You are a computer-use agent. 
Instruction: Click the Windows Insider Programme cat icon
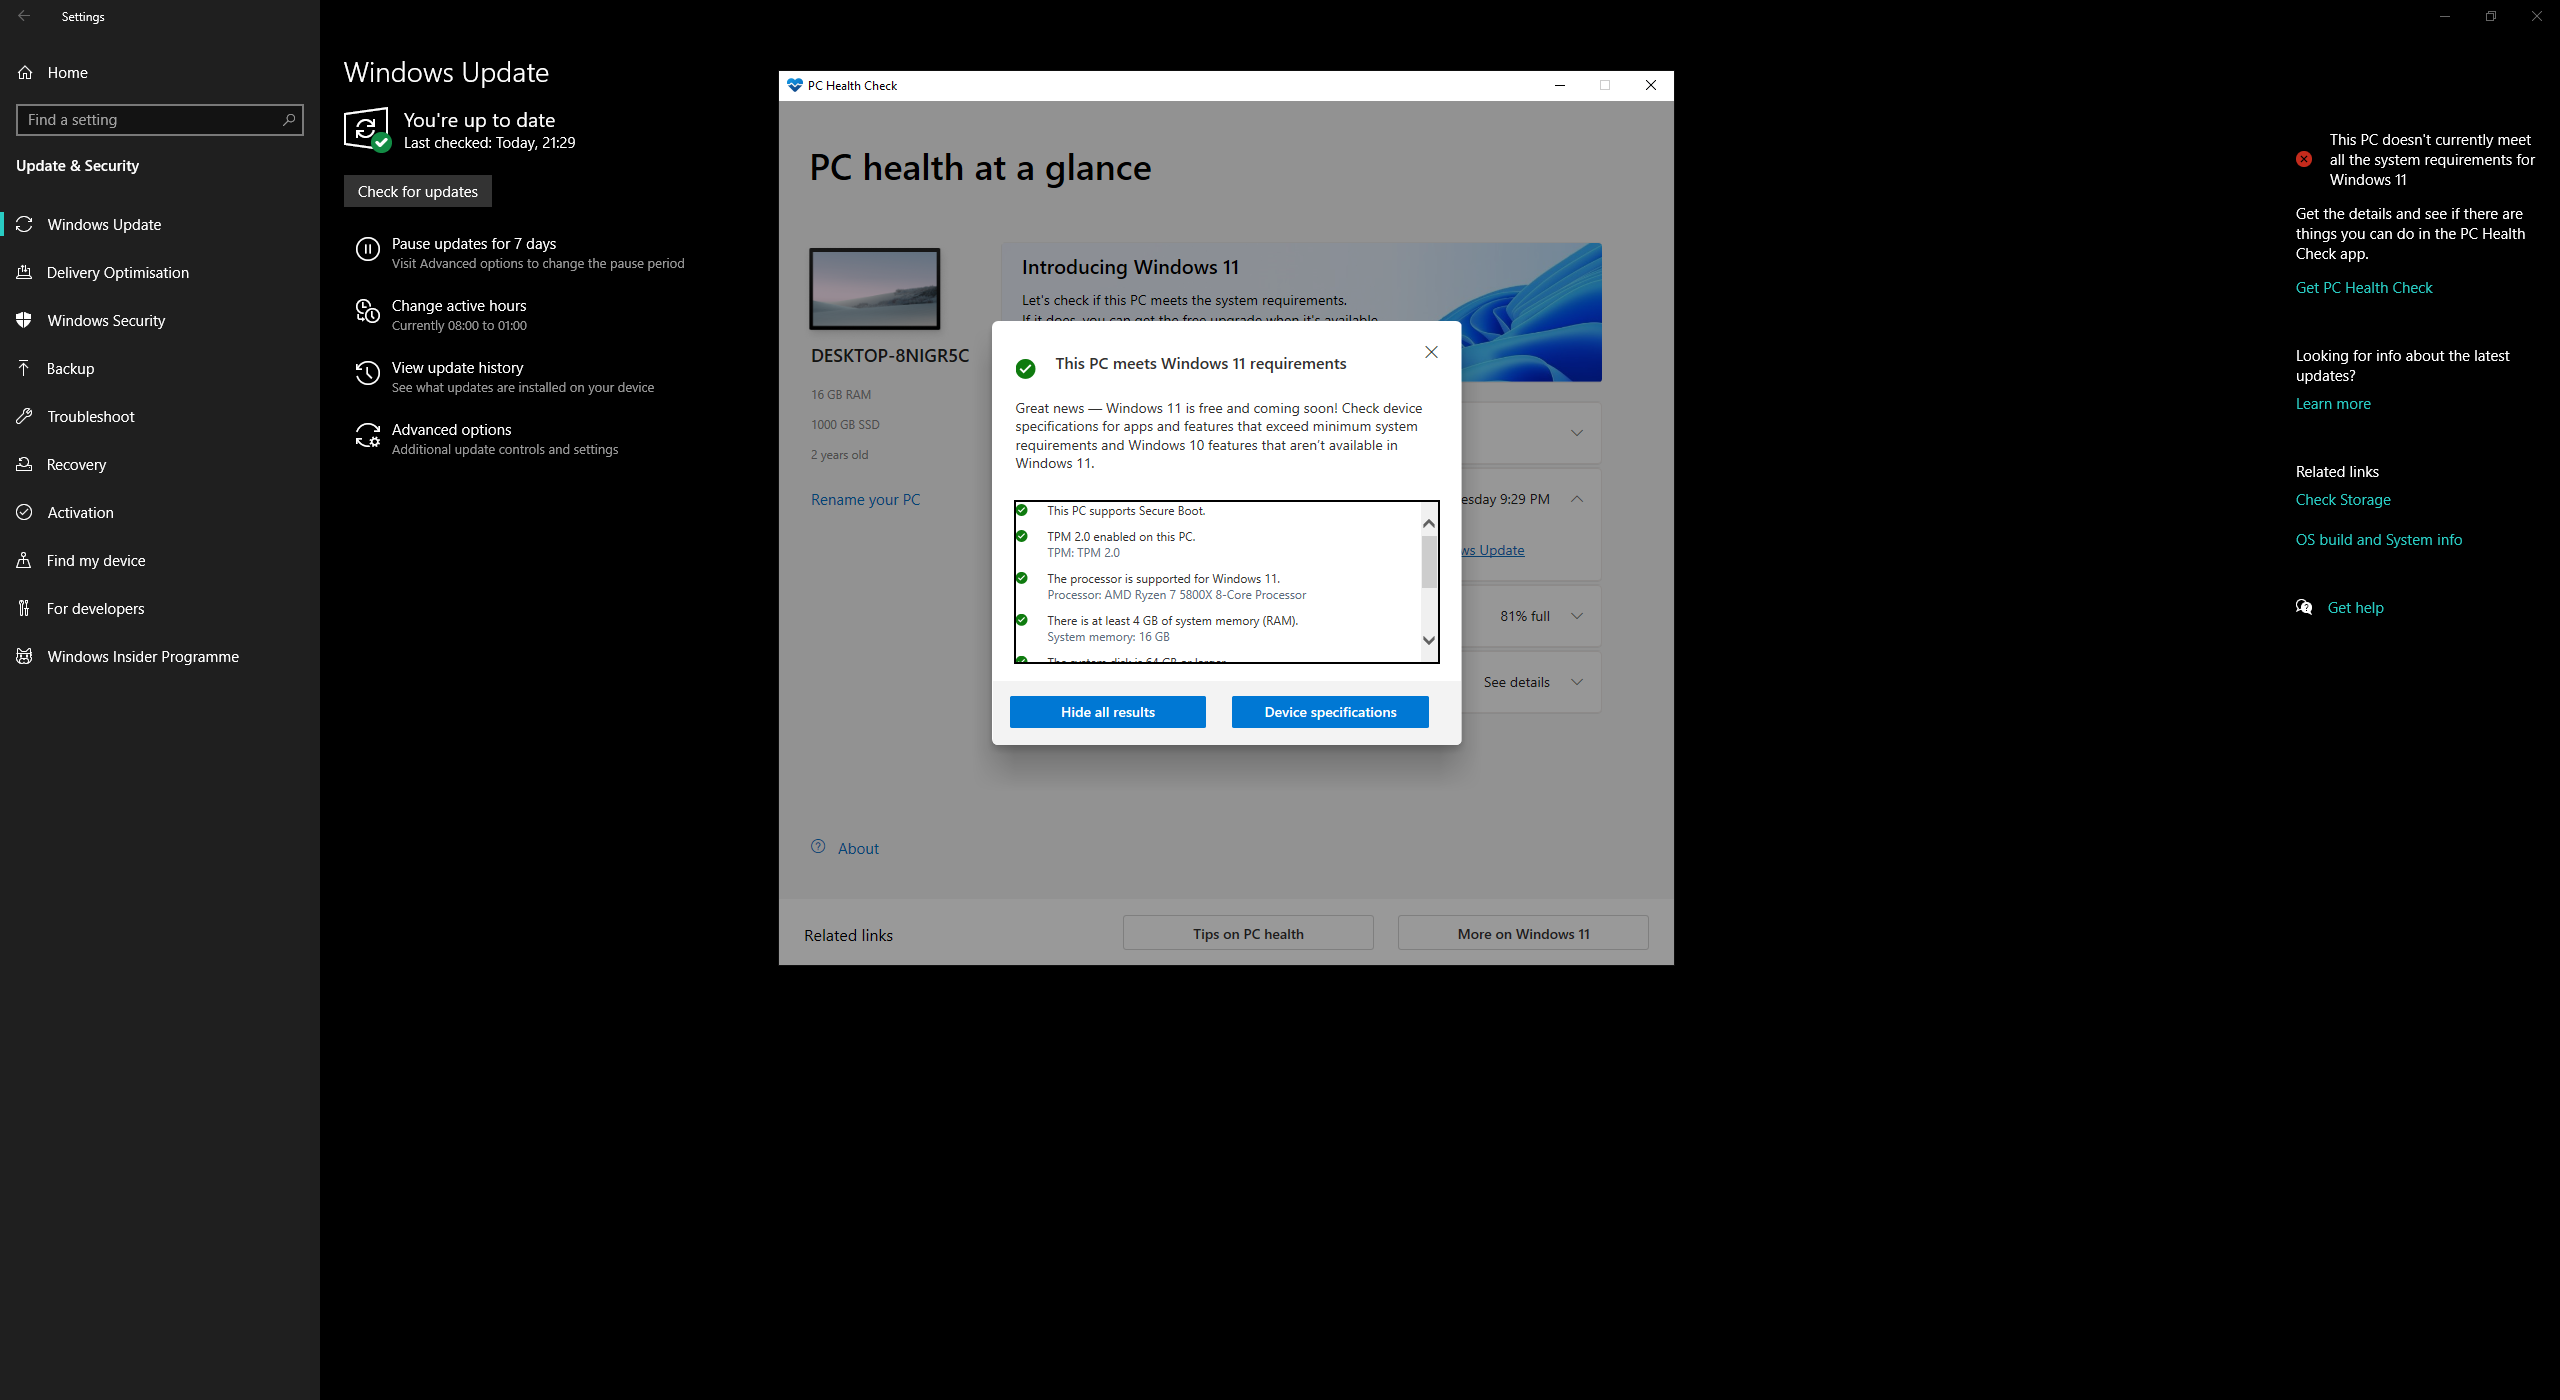[x=25, y=656]
